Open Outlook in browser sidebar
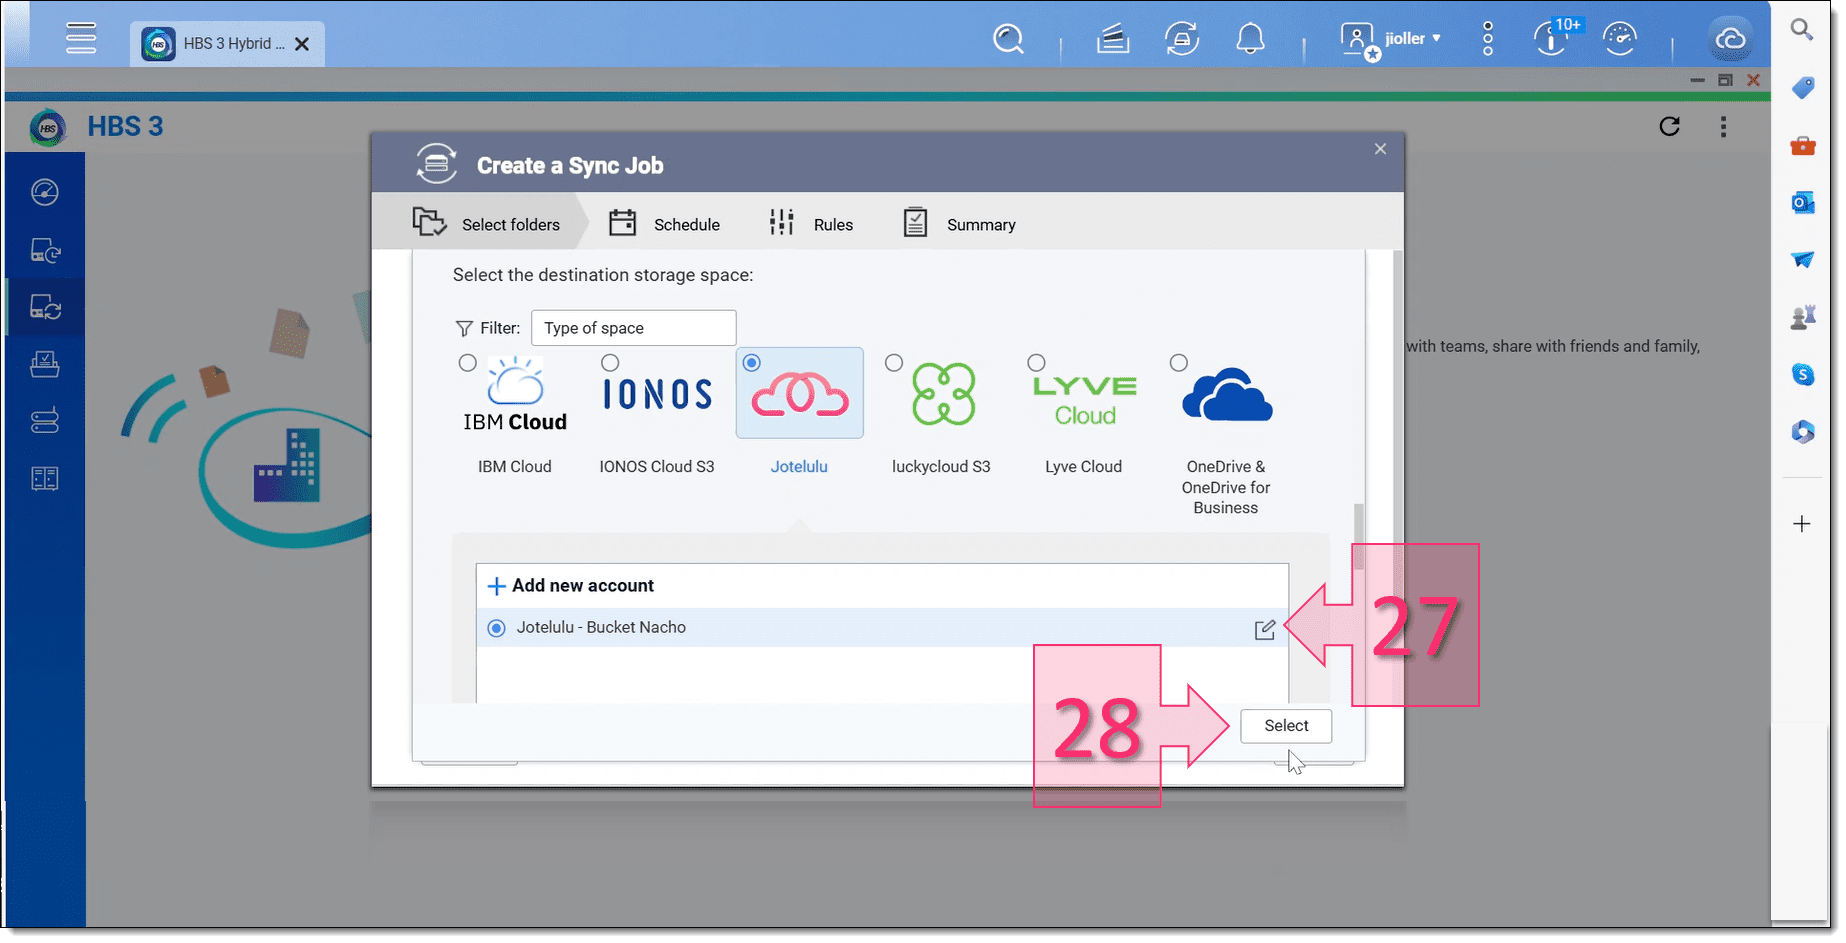Image resolution: width=1846 pixels, height=943 pixels. pos(1802,203)
